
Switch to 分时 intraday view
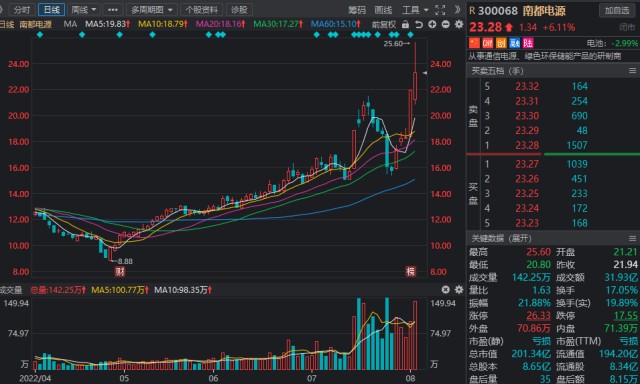pyautogui.click(x=22, y=10)
